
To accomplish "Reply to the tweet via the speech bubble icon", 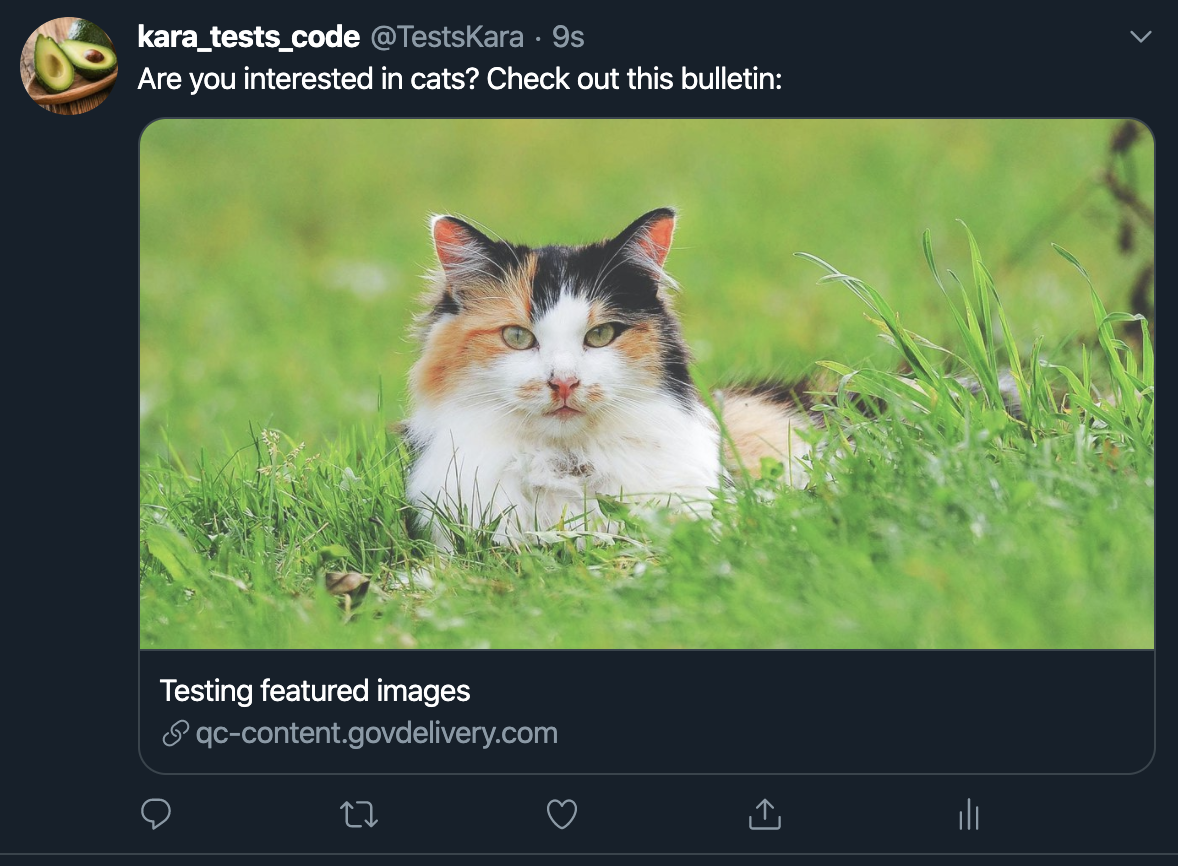I will pyautogui.click(x=155, y=815).
